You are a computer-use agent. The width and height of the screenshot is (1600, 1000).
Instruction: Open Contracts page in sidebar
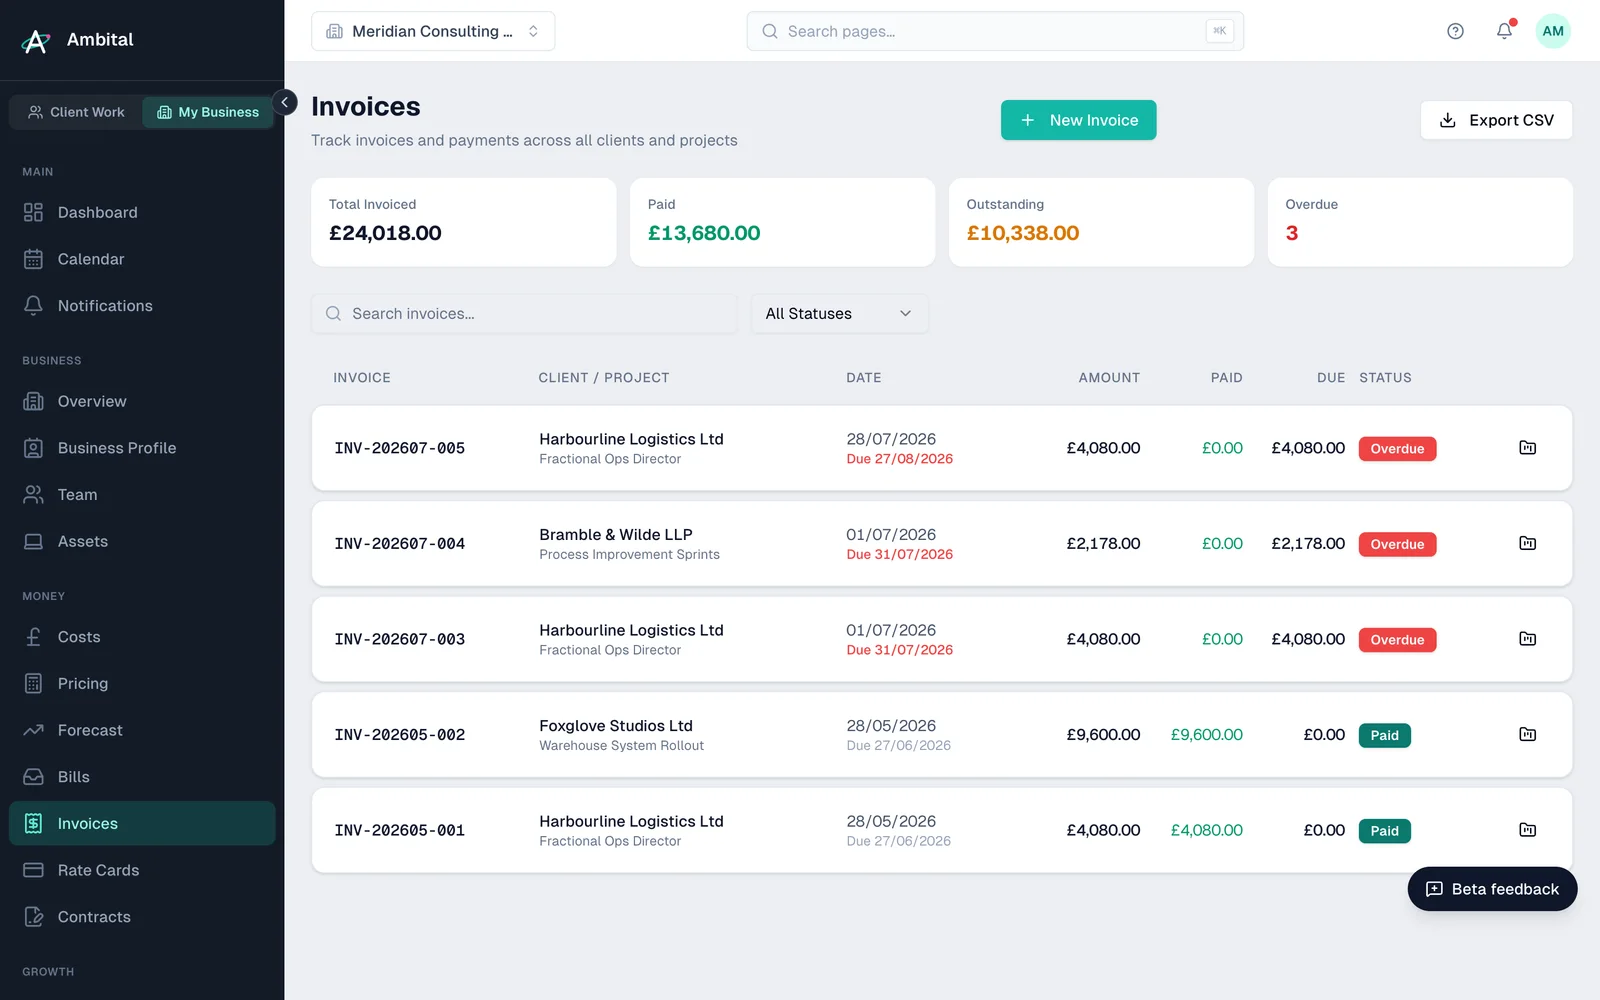click(x=142, y=917)
